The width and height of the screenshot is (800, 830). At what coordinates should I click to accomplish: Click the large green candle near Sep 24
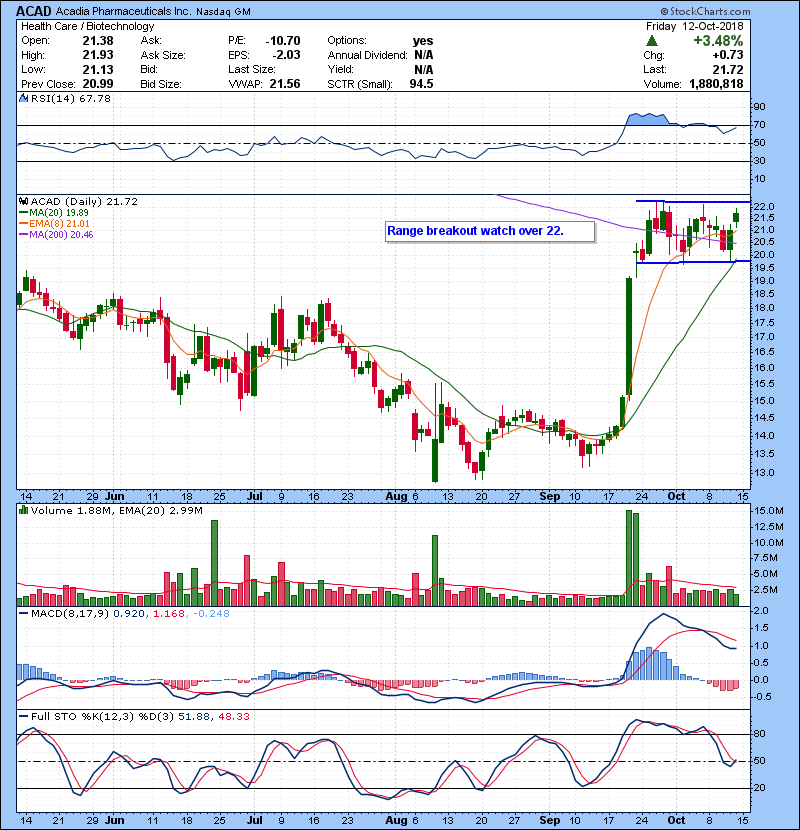coord(629,336)
